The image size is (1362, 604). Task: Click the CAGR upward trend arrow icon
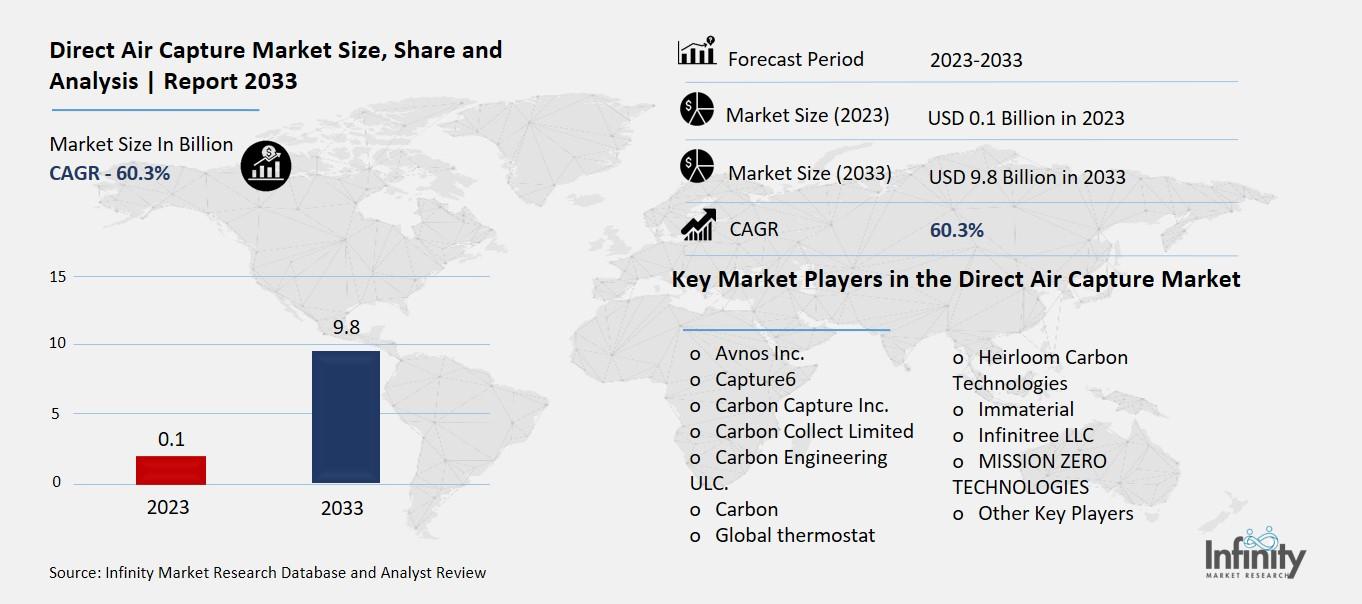pyautogui.click(x=699, y=225)
